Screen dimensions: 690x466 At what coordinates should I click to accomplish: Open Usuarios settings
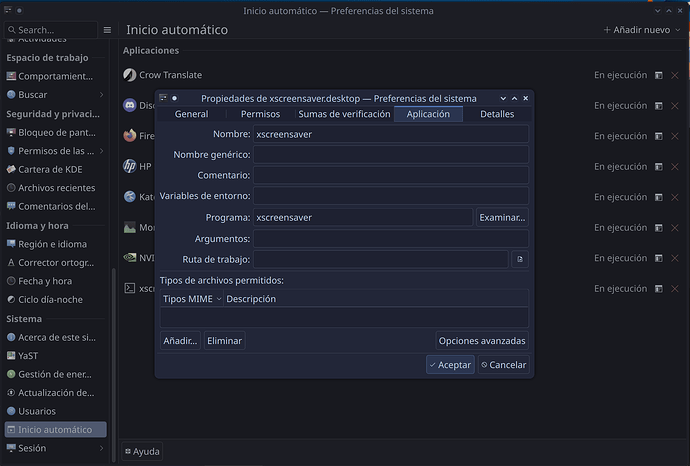pyautogui.click(x=55, y=411)
